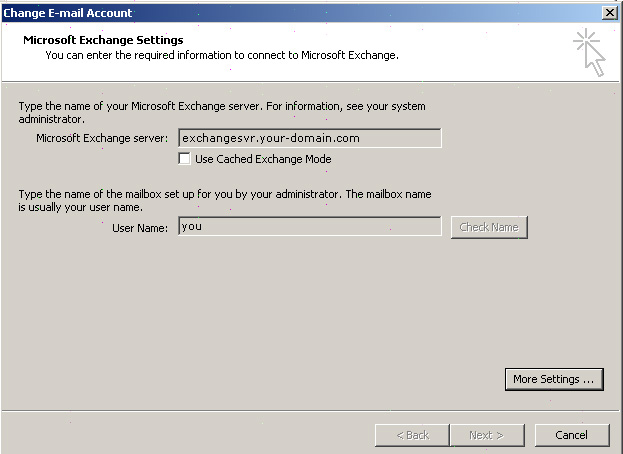Click the Check Name button
Image resolution: width=623 pixels, height=454 pixels.
tap(489, 227)
